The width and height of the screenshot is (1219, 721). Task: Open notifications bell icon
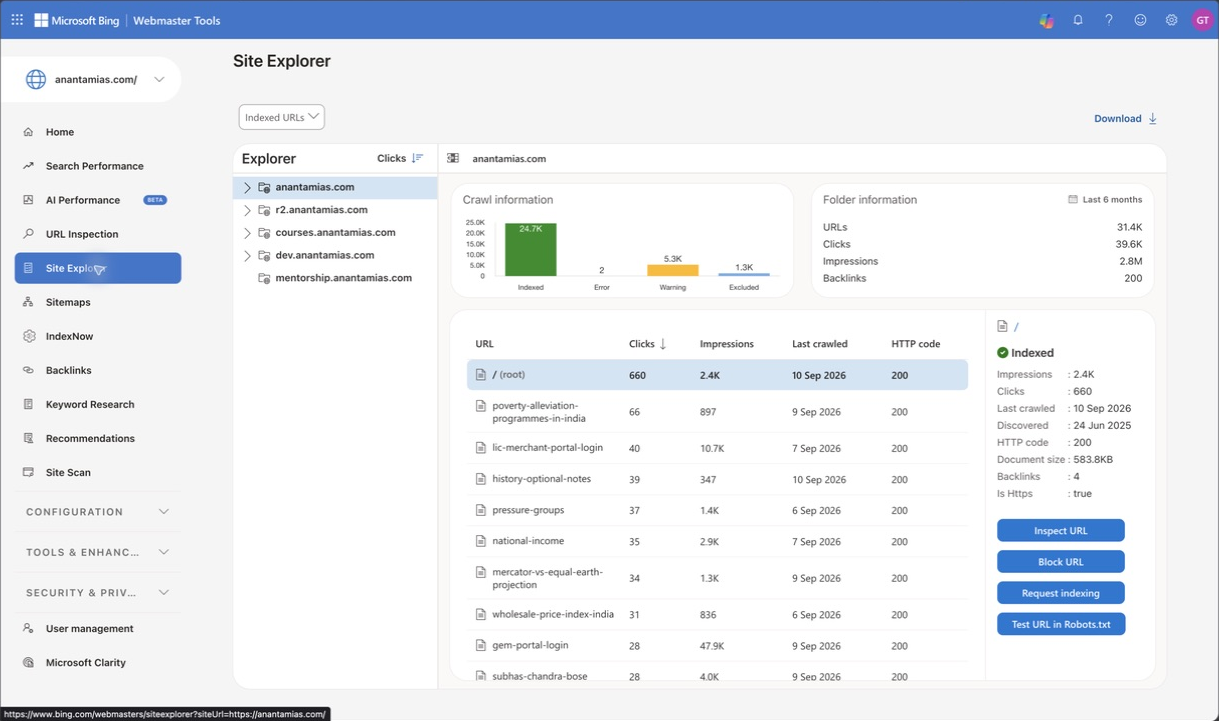(1078, 20)
